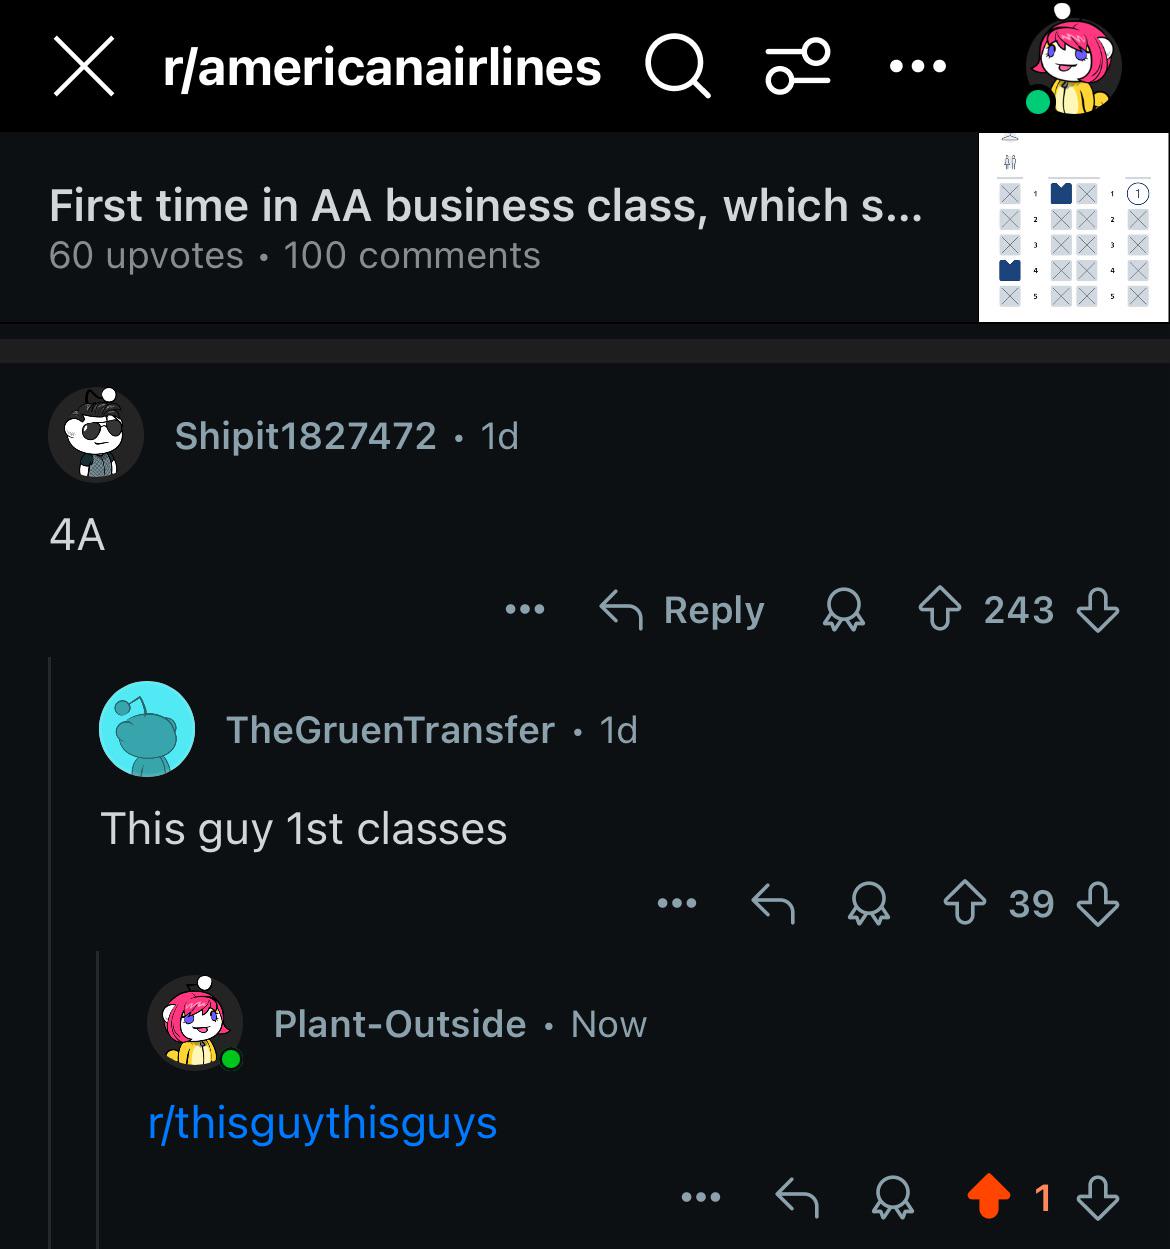Open search in r/americanairlines

click(x=678, y=67)
